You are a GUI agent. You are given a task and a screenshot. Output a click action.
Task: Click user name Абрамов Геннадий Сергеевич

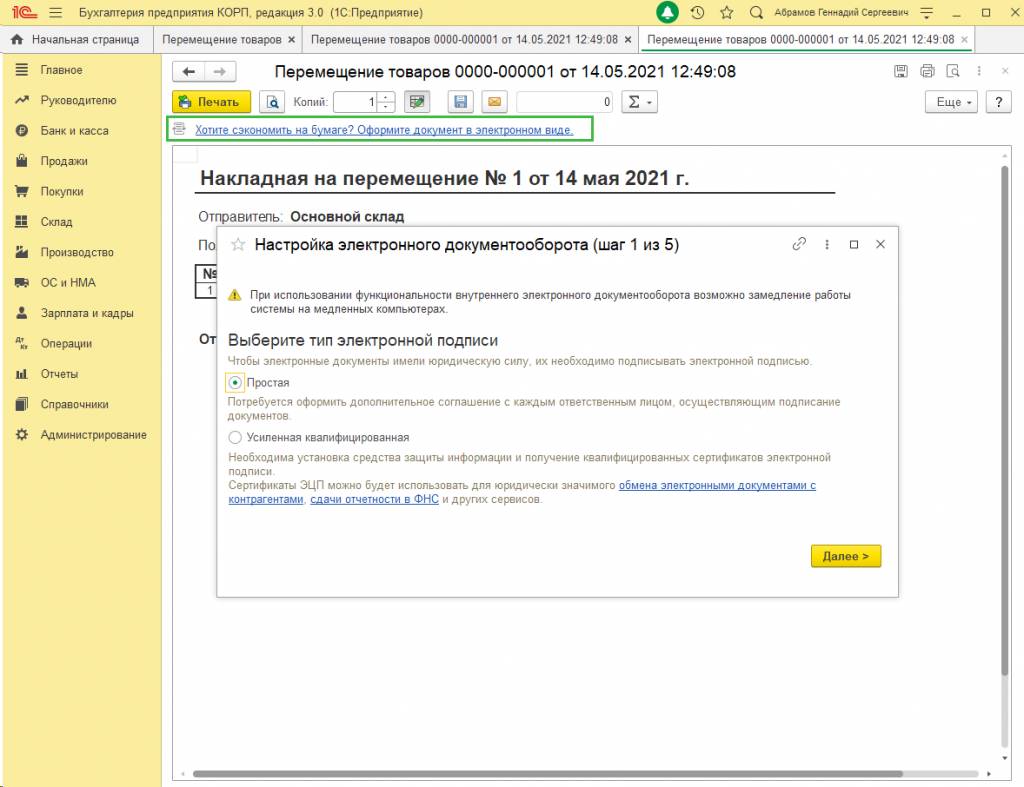click(x=841, y=12)
